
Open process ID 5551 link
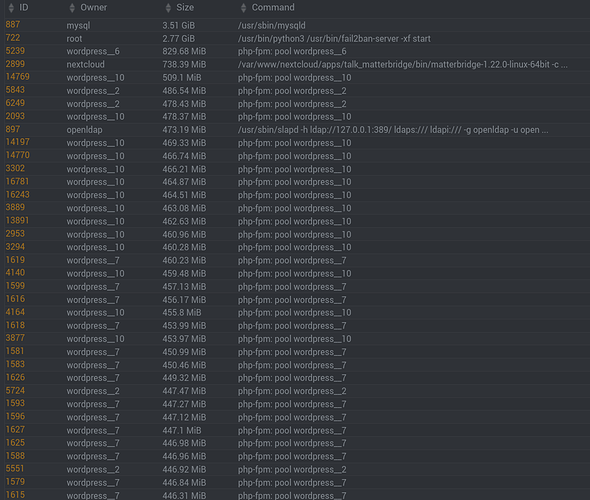pyautogui.click(x=15, y=469)
